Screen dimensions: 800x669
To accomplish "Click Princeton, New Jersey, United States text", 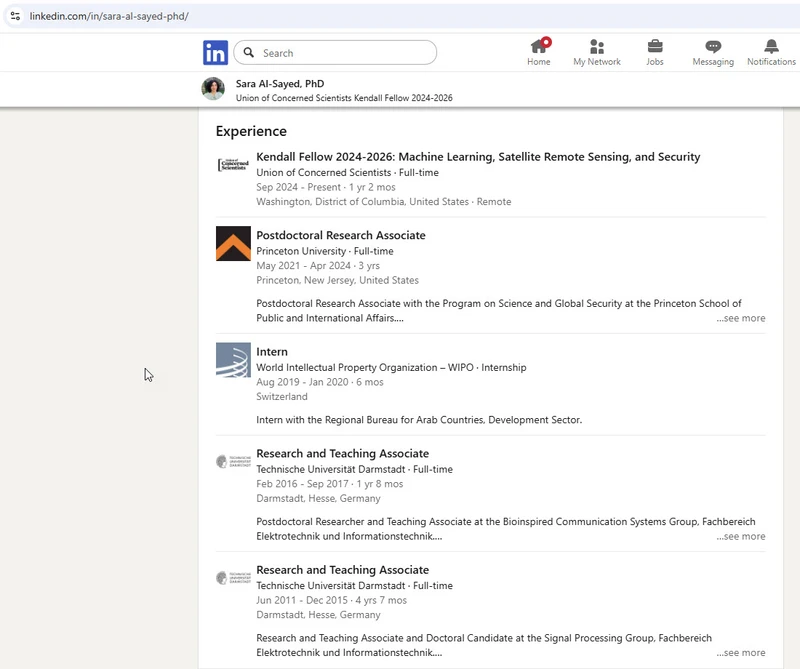I will 337,280.
